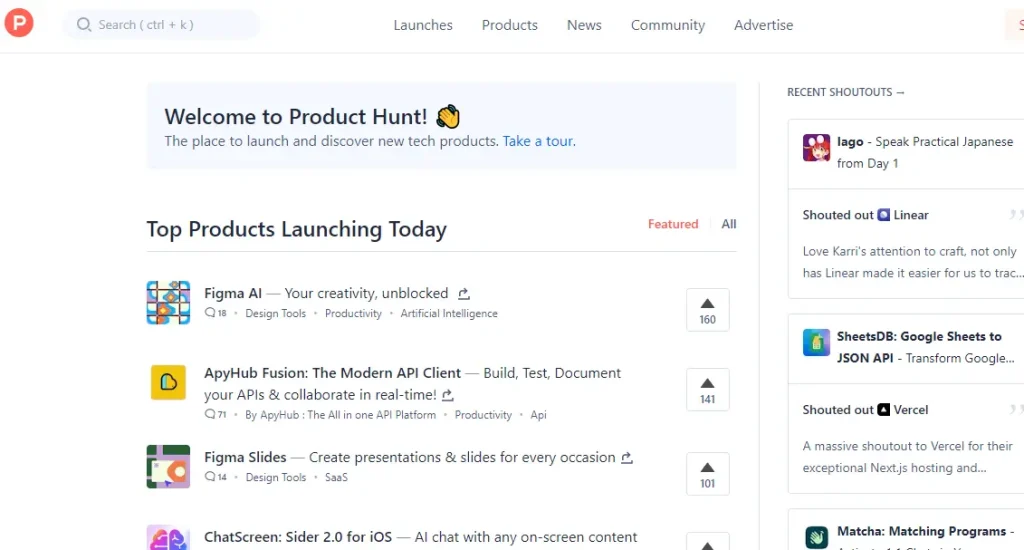
Task: Focus the search input field
Action: (x=170, y=25)
